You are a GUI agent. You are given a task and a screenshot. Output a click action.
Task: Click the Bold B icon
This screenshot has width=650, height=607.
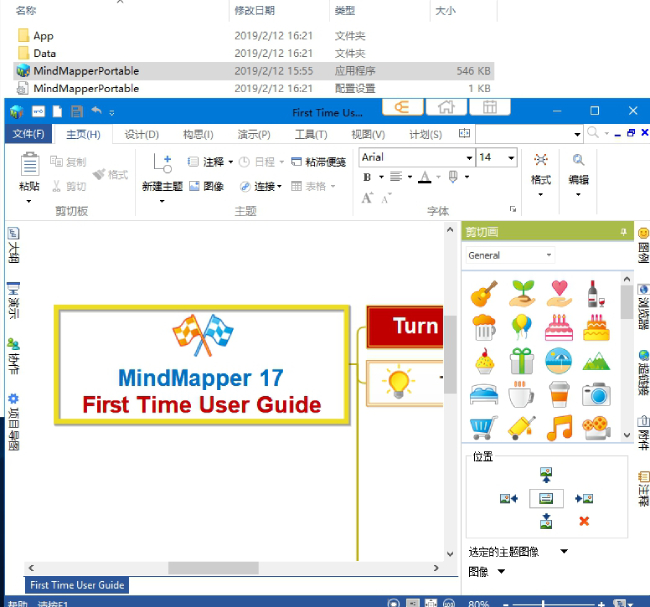[367, 177]
